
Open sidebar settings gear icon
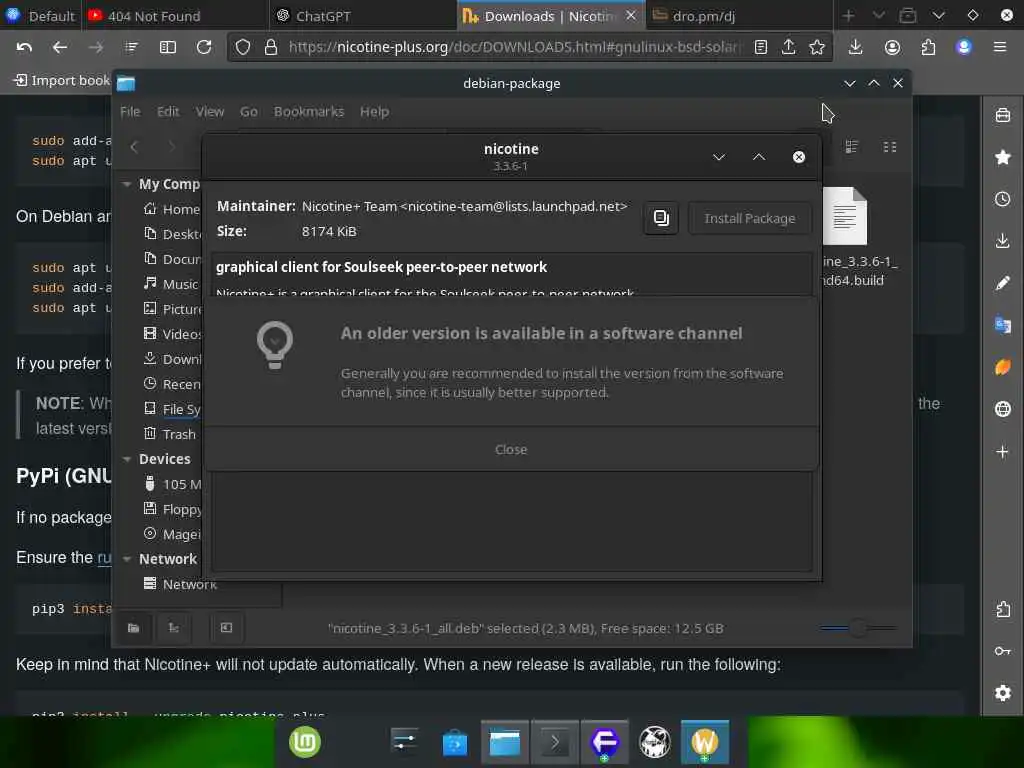coord(1002,693)
